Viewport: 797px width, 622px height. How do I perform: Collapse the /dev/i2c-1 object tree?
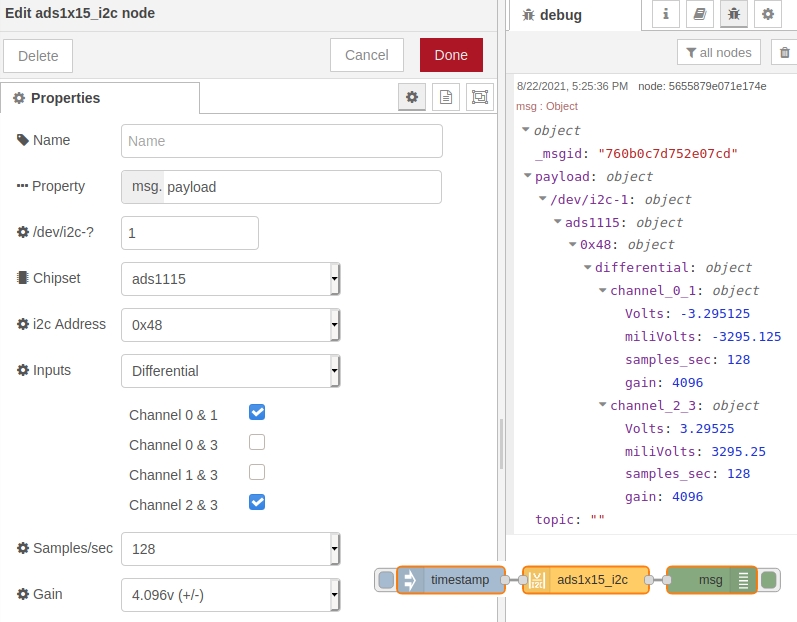542,199
